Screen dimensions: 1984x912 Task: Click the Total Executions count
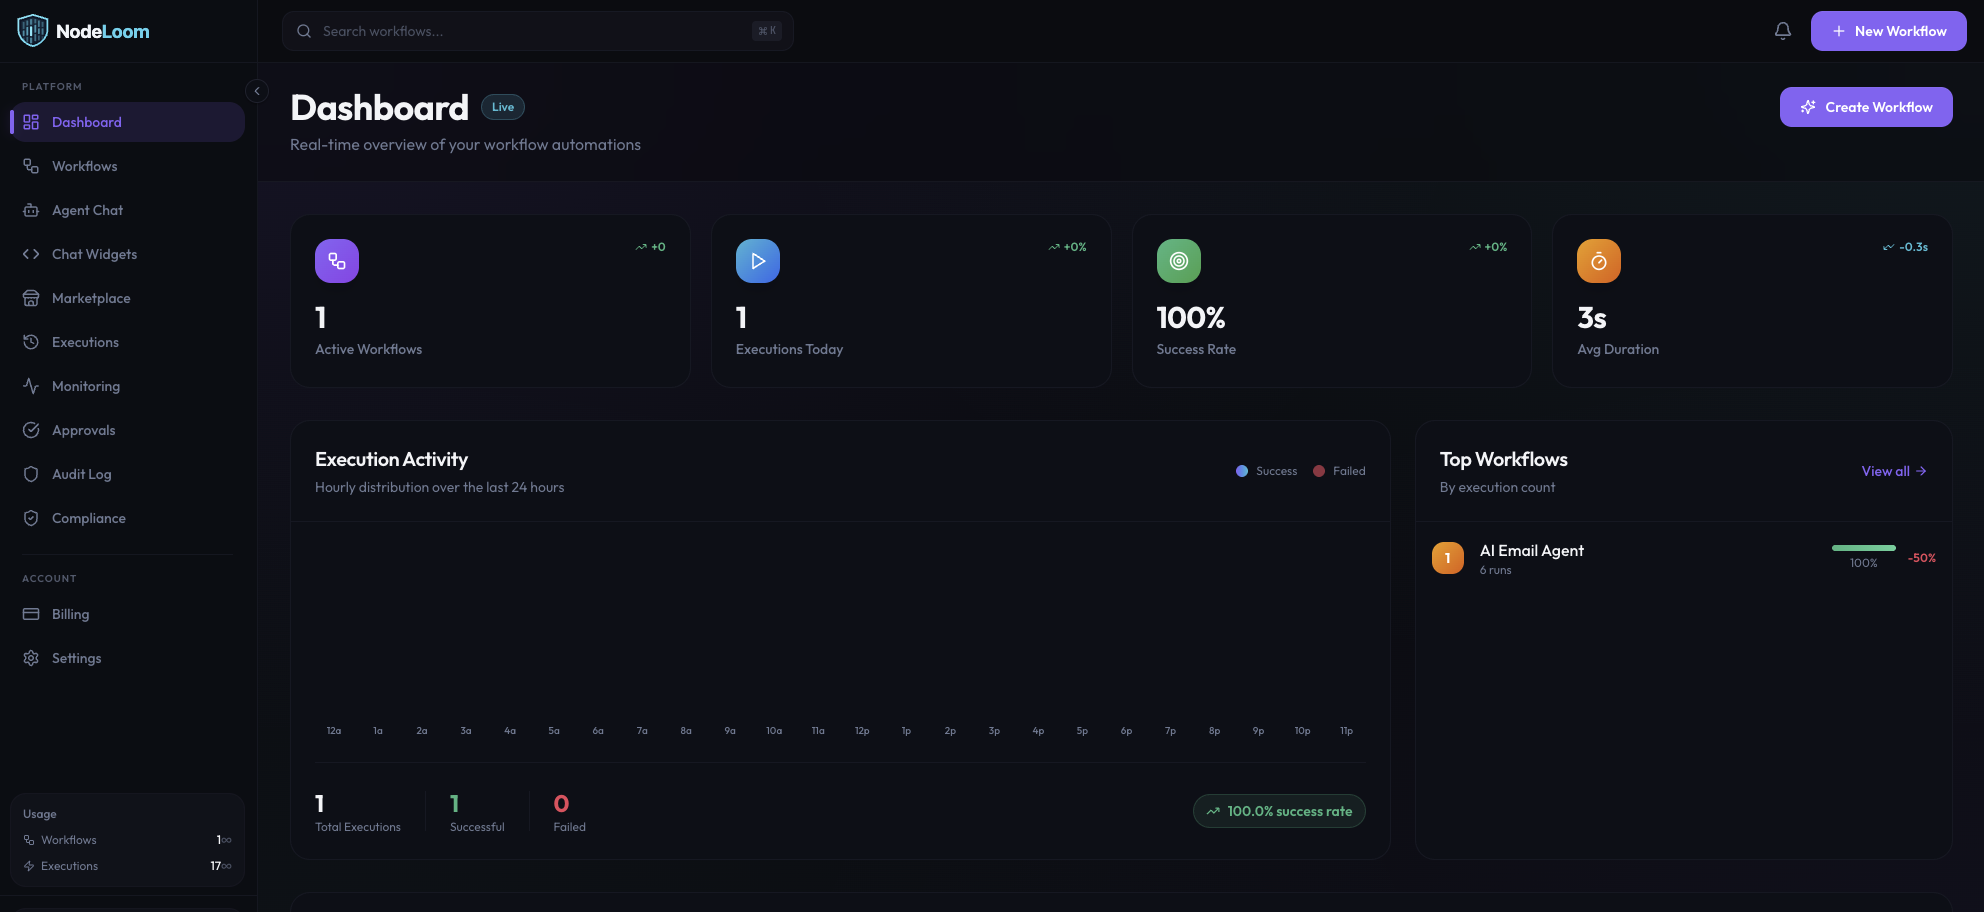click(320, 804)
